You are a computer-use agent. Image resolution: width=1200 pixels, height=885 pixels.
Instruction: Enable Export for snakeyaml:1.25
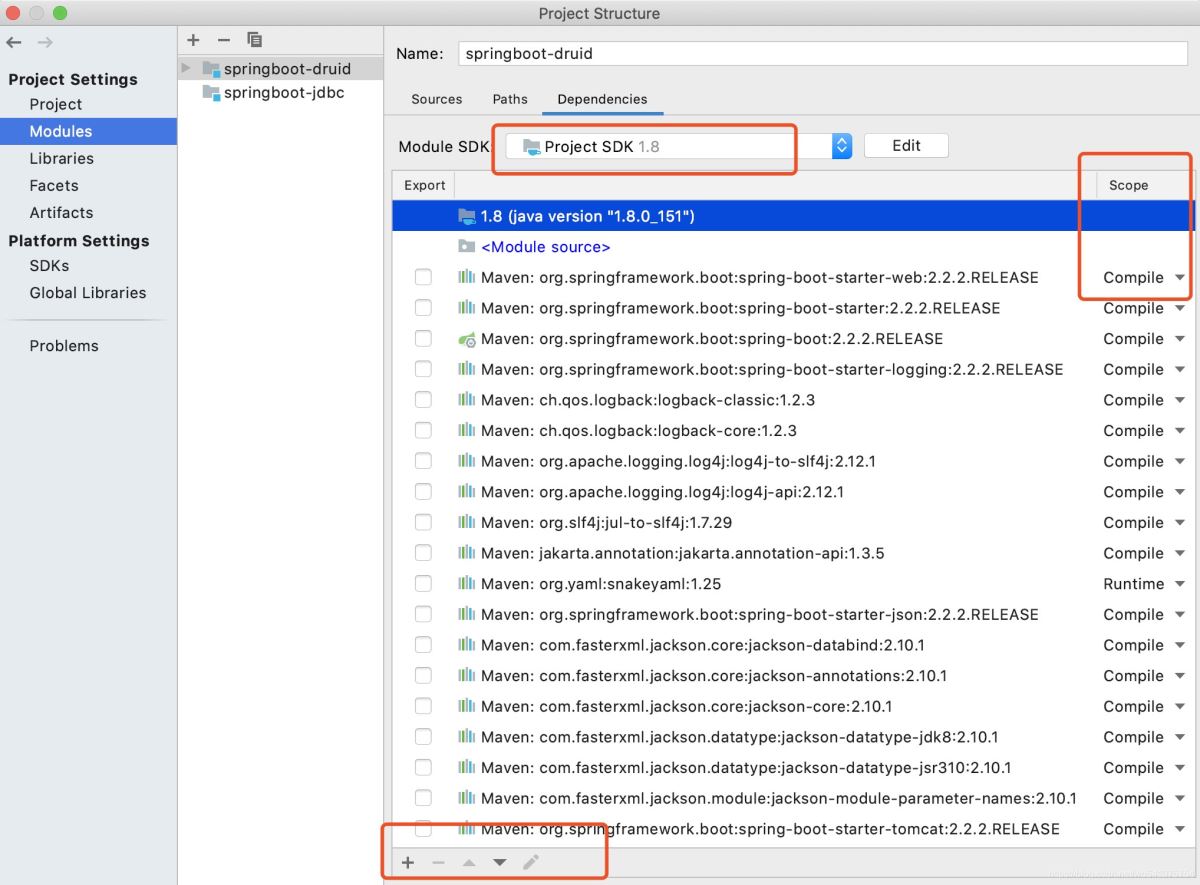[x=423, y=583]
